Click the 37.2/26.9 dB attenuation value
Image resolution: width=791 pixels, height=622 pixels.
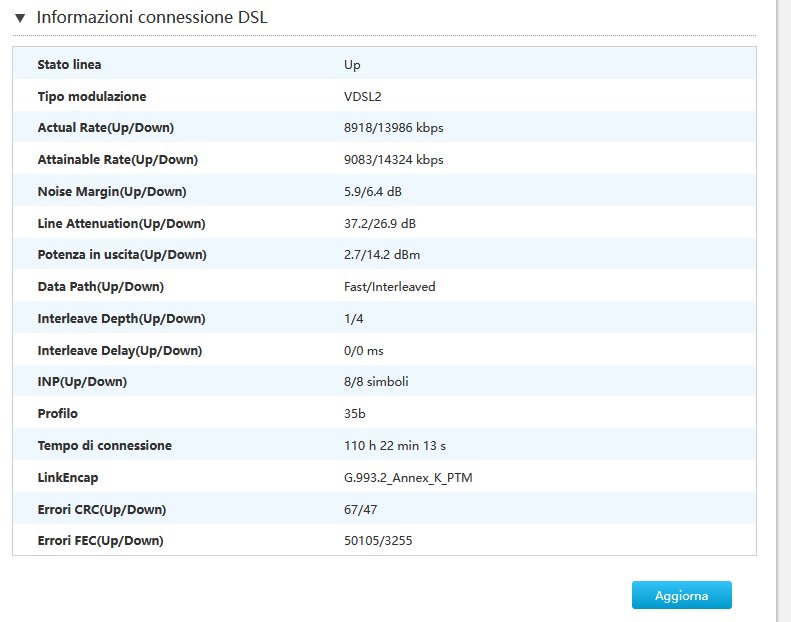tap(380, 223)
